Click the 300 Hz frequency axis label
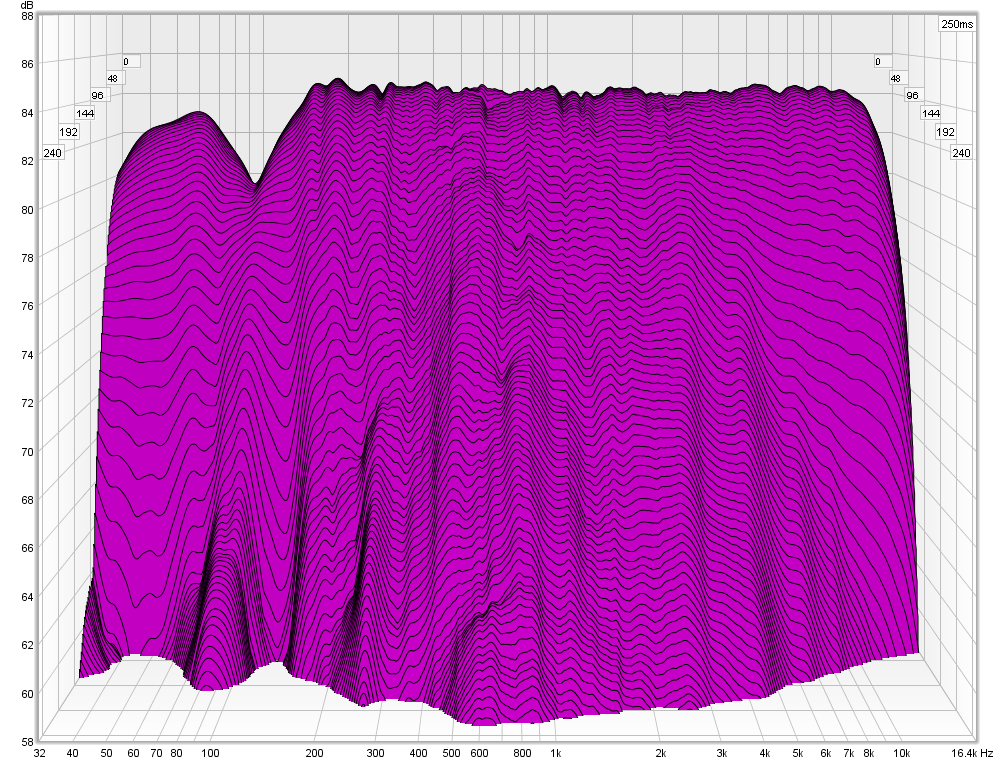Viewport: 995px width, 763px height. click(375, 753)
